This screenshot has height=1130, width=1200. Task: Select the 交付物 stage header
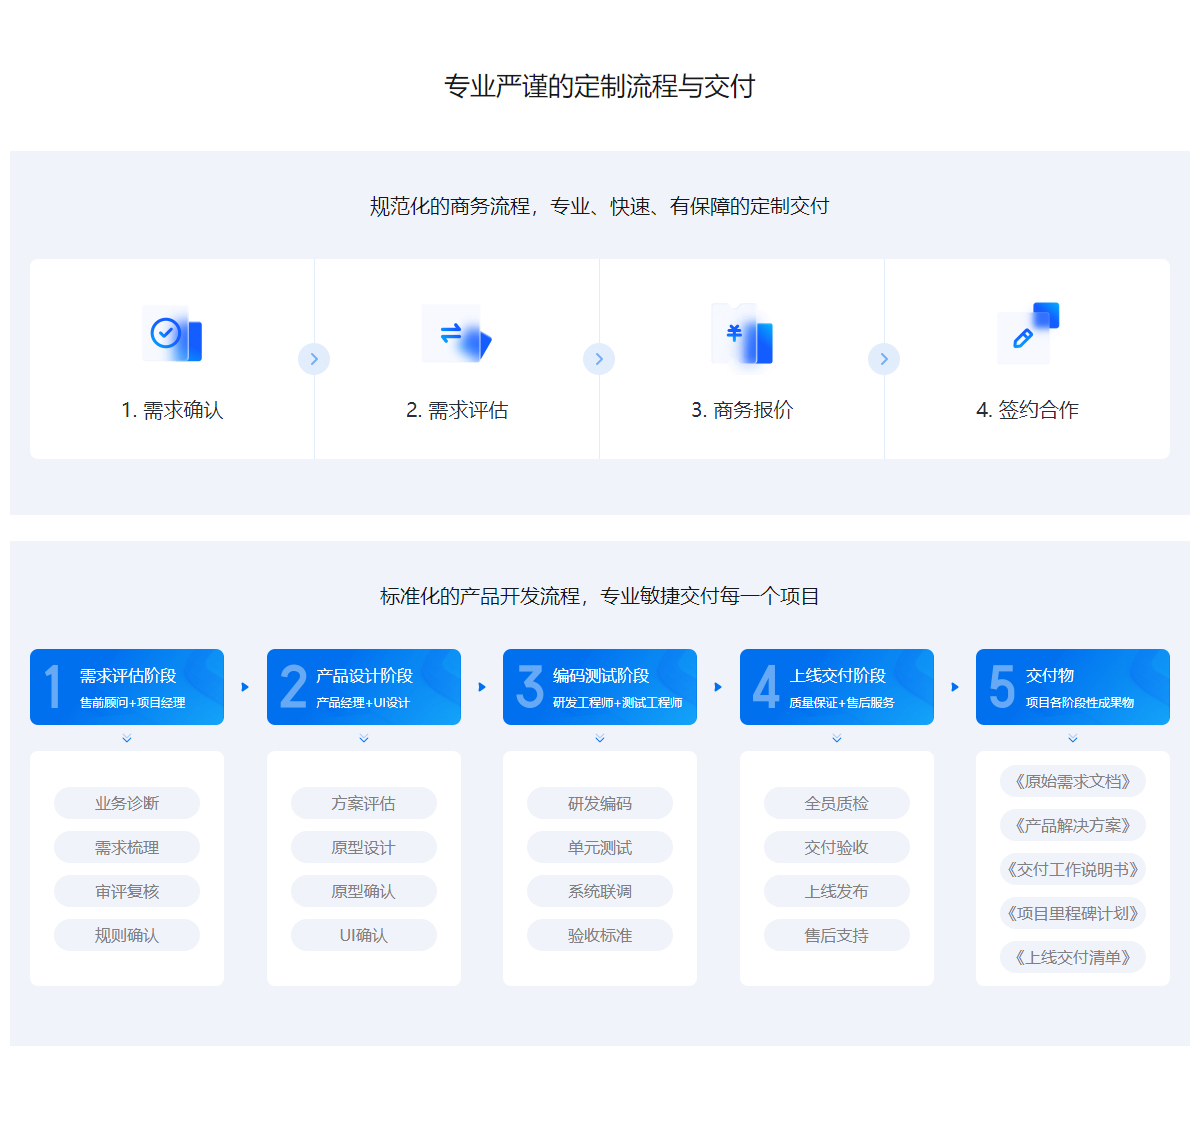pyautogui.click(x=1073, y=687)
